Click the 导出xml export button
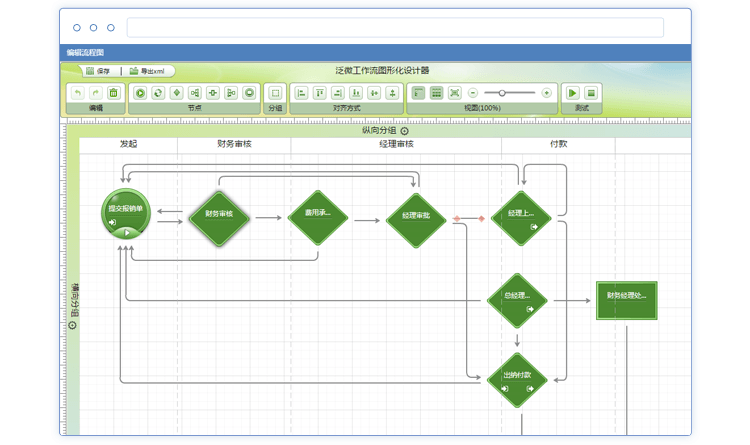Image resolution: width=750 pixels, height=445 pixels. [x=147, y=71]
